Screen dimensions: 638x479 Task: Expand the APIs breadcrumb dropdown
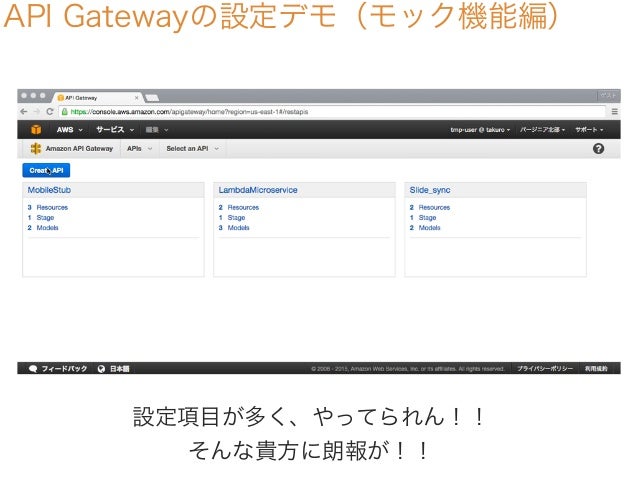(140, 149)
